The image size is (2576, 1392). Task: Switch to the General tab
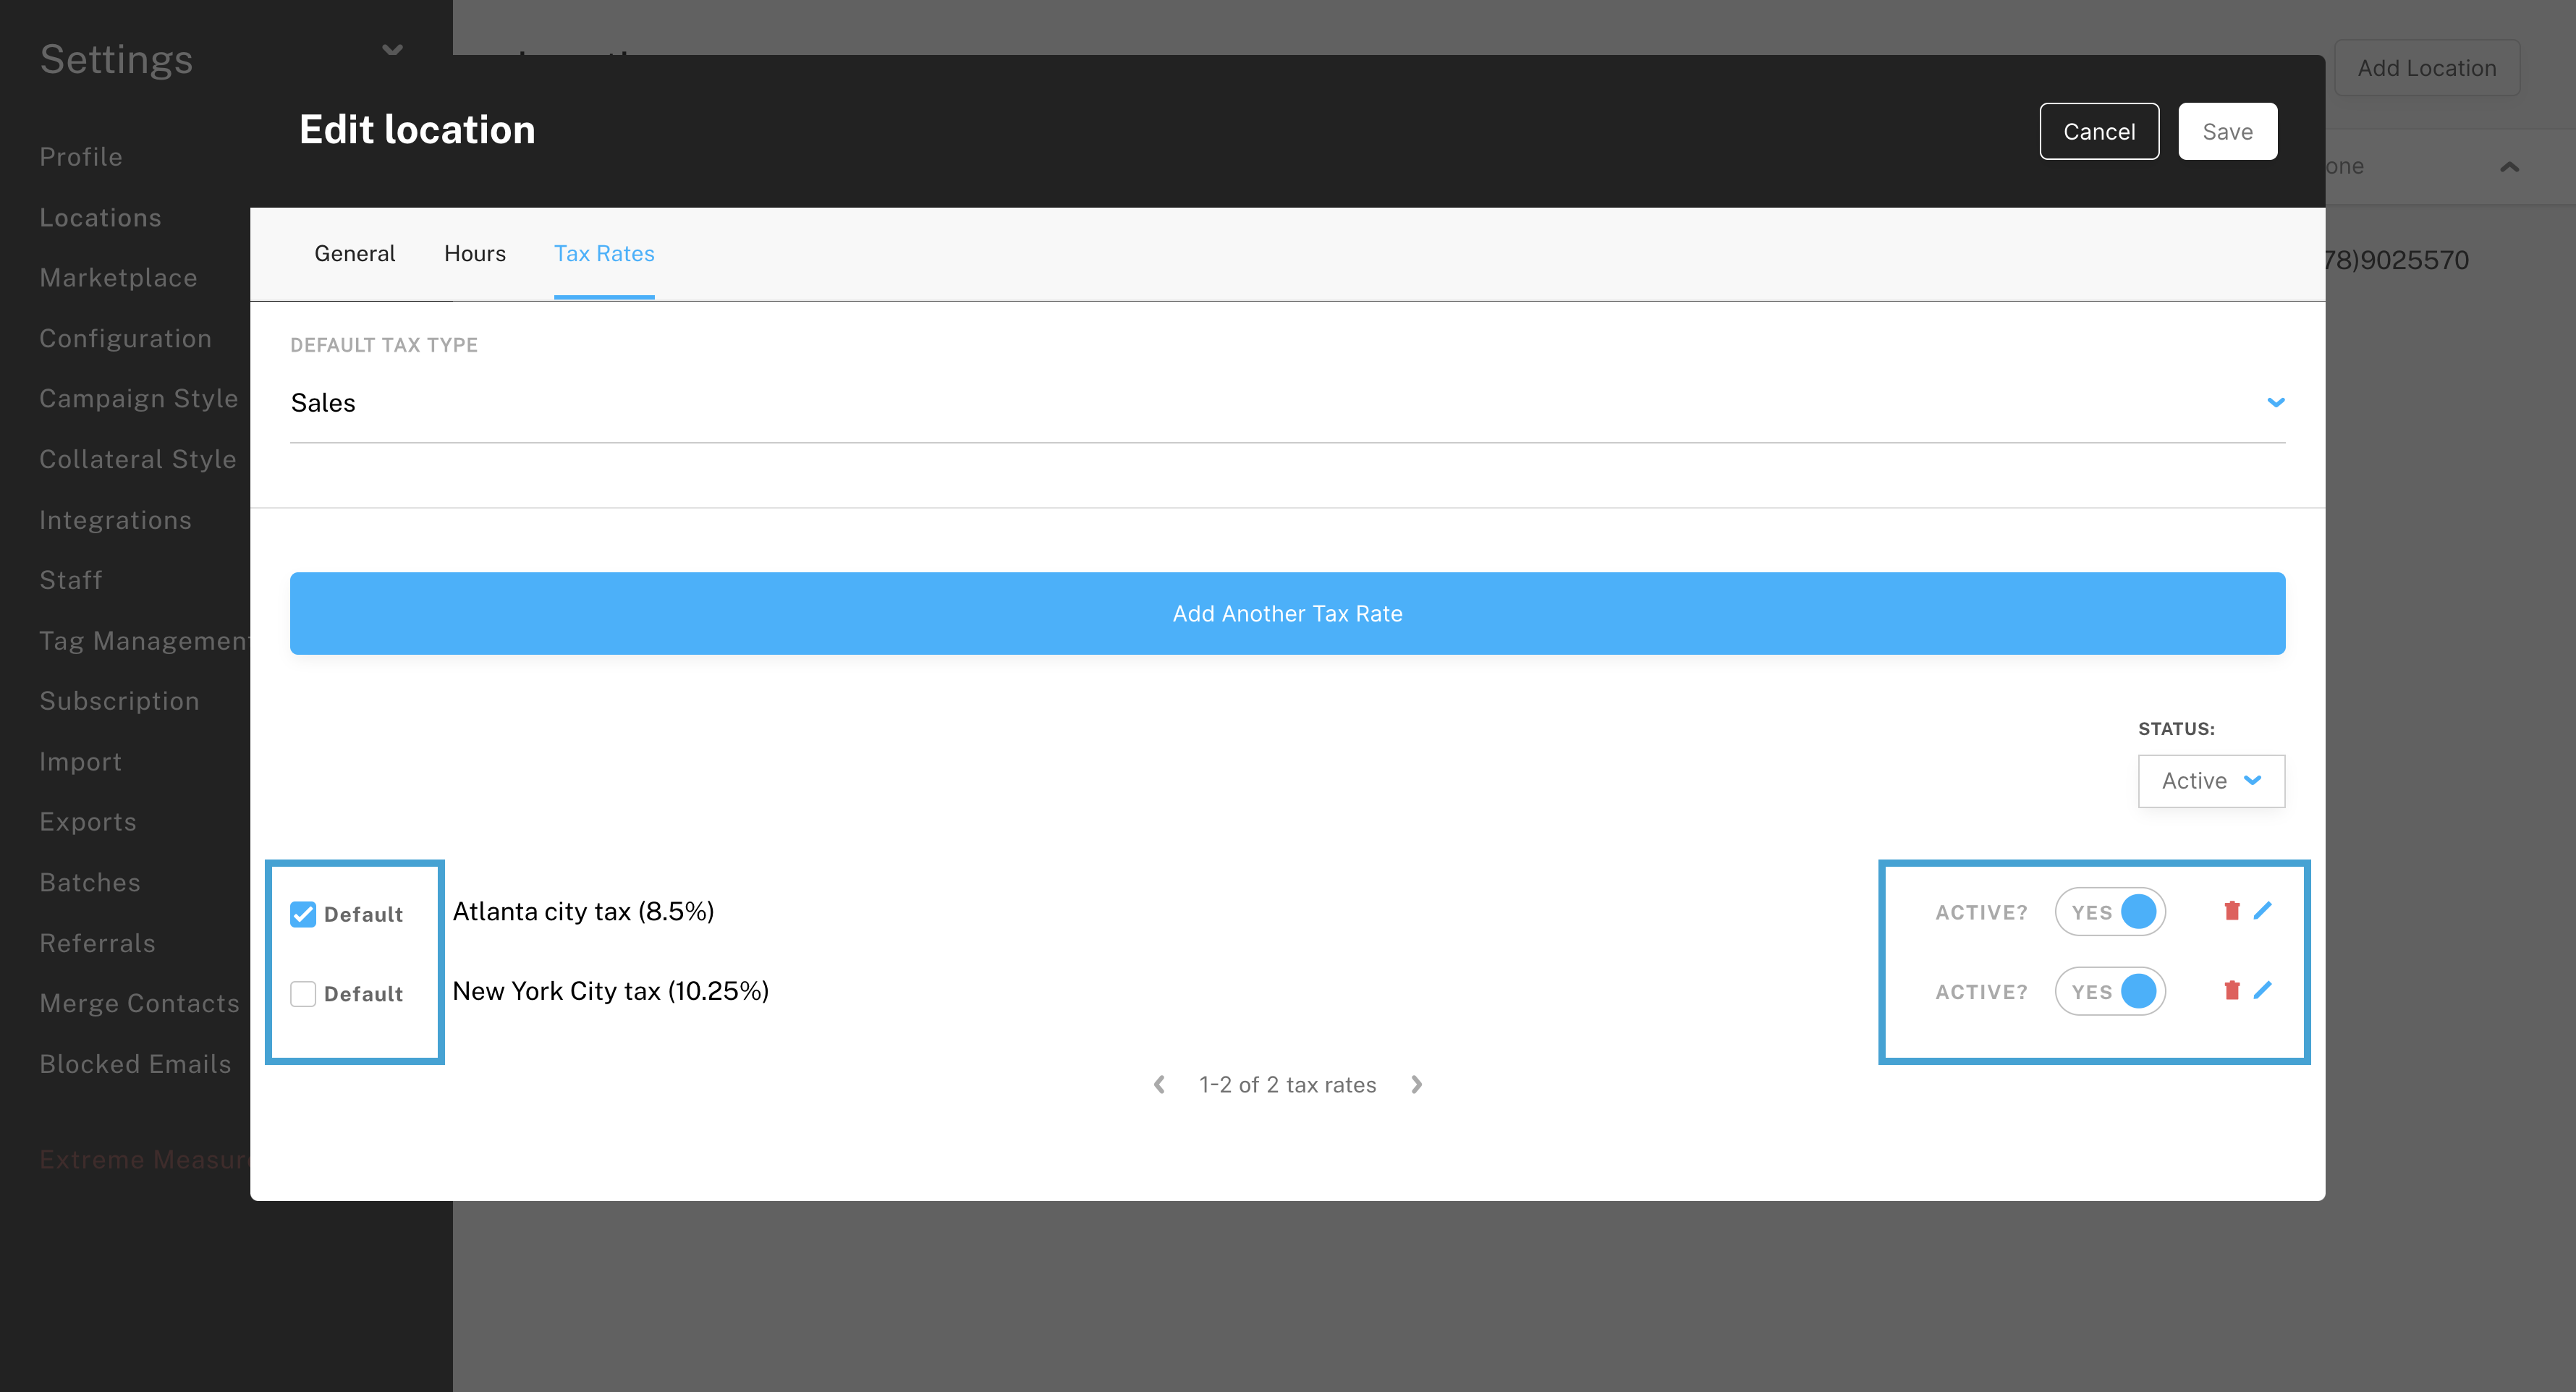[x=354, y=253]
